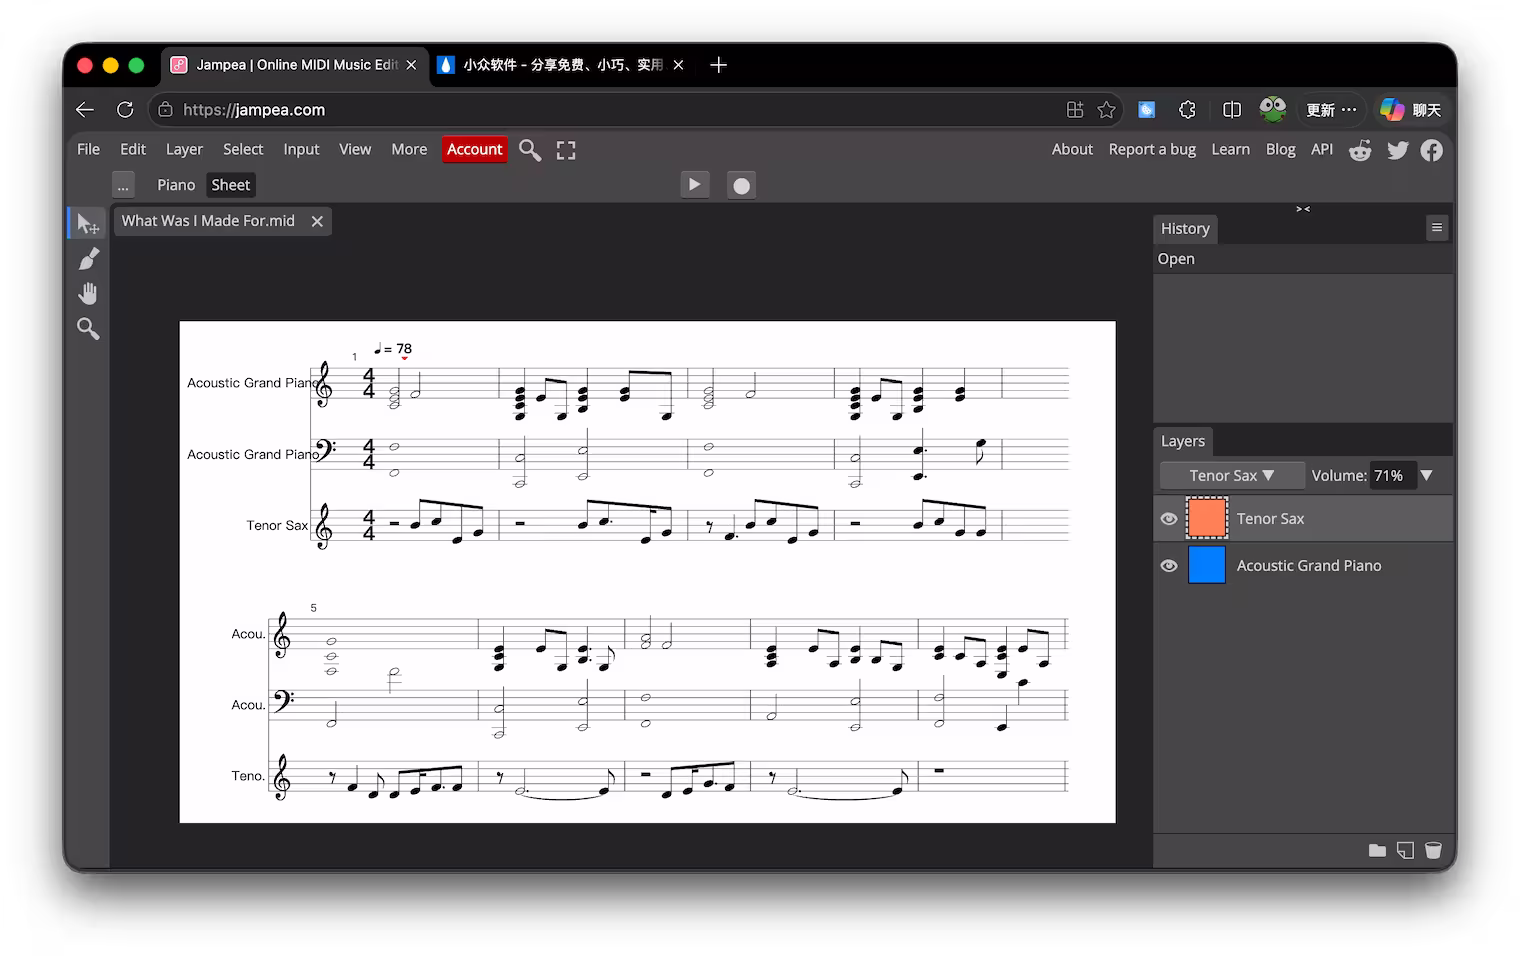This screenshot has width=1520, height=956.
Task: Click the red Account button
Action: click(475, 149)
